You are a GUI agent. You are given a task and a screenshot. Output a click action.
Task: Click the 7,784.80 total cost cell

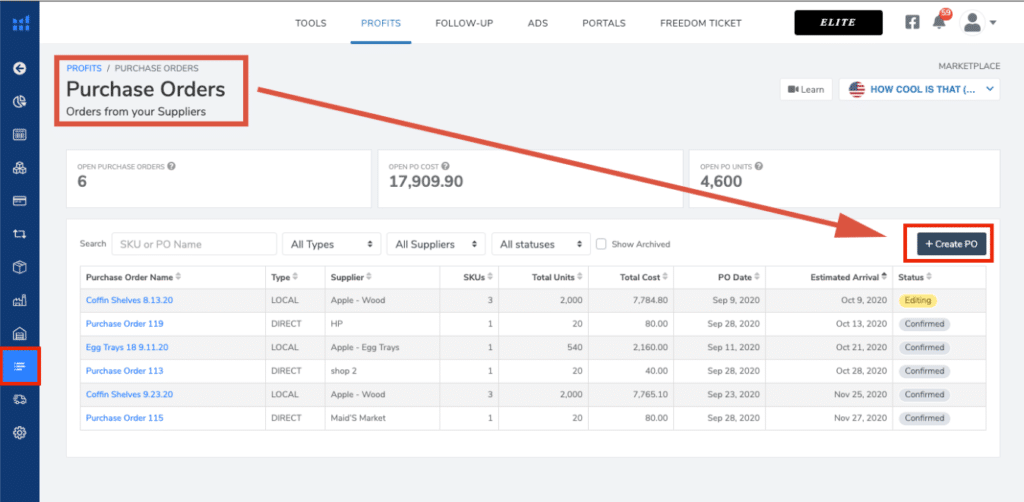(631, 300)
